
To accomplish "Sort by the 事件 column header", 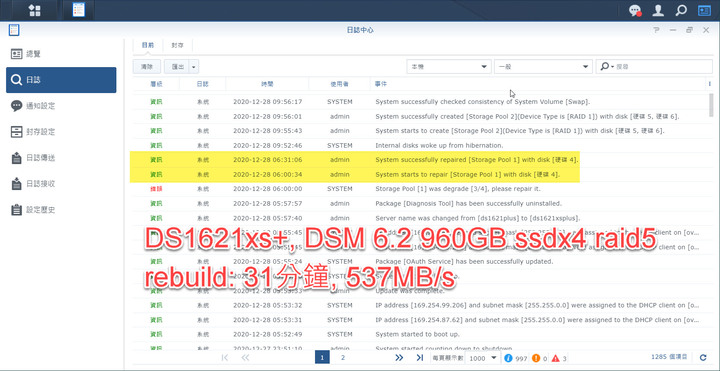I will coord(537,84).
